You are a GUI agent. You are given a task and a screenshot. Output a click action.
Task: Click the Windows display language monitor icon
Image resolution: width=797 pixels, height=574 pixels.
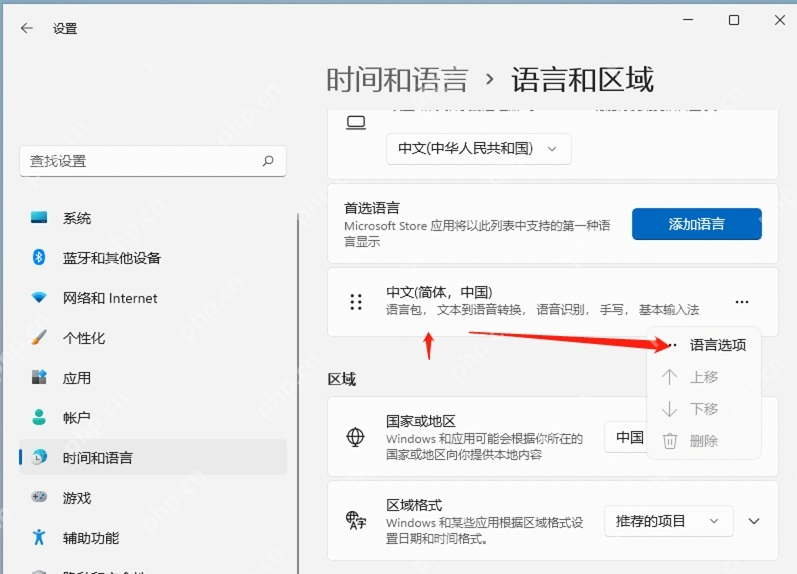[x=356, y=123]
